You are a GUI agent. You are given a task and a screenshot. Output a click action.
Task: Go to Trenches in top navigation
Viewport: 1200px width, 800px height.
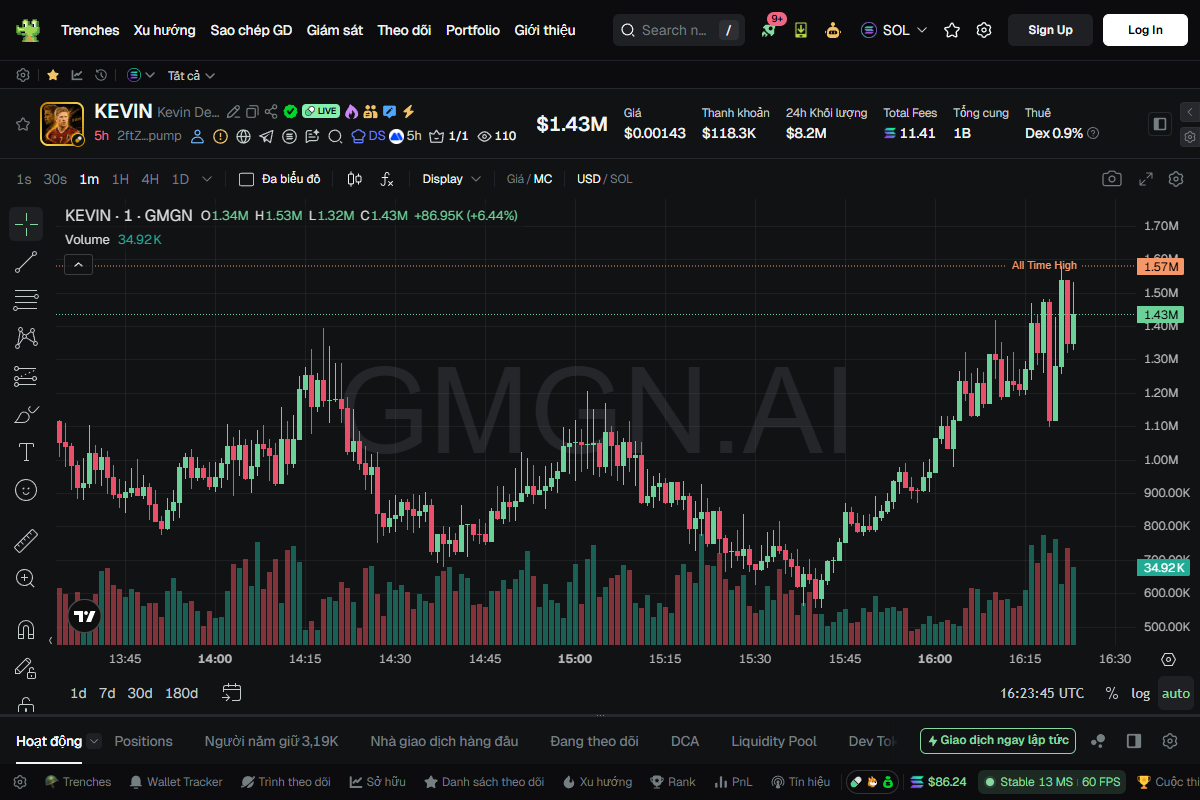point(90,30)
